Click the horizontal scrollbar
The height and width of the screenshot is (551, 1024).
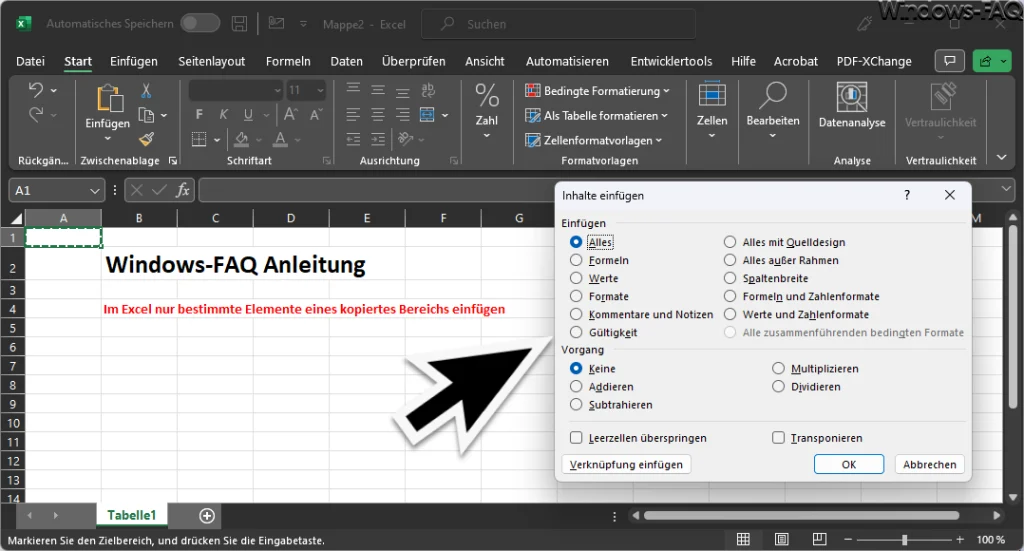click(801, 515)
